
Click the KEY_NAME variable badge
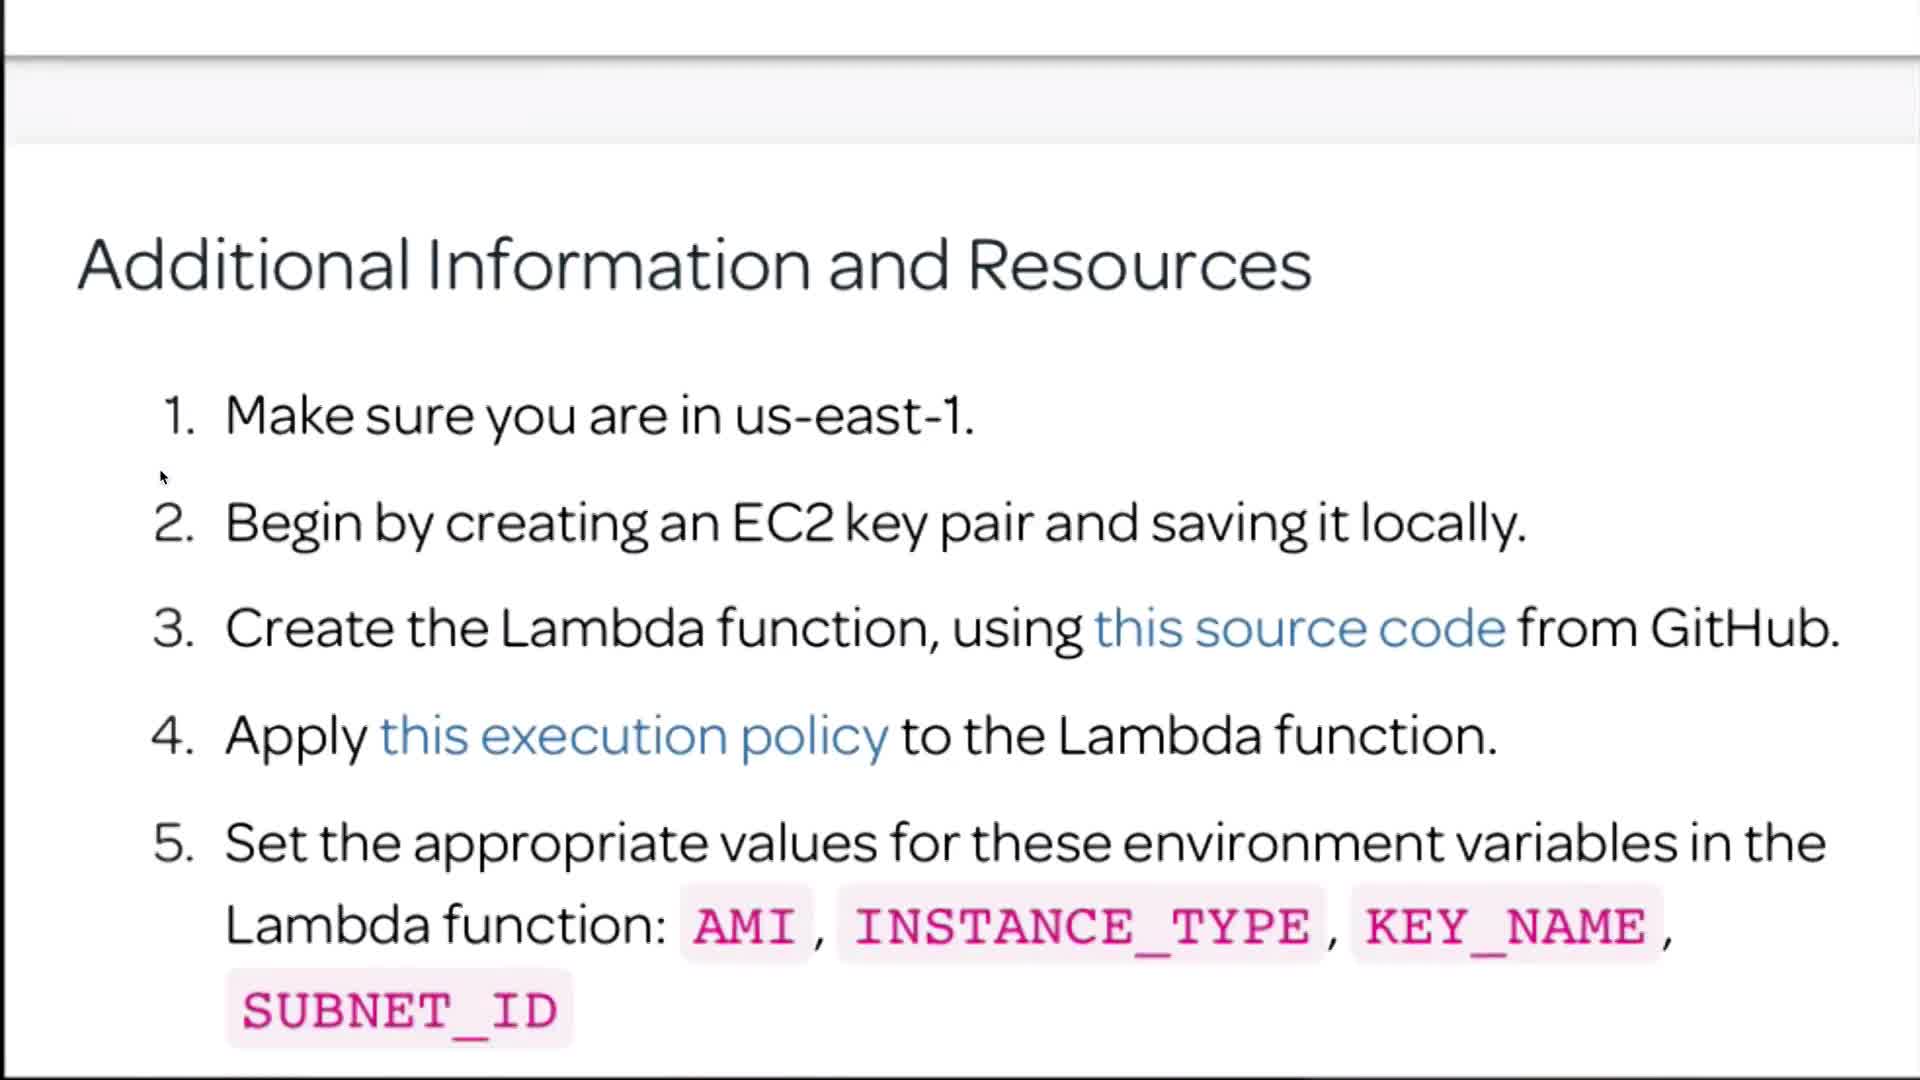[1505, 926]
